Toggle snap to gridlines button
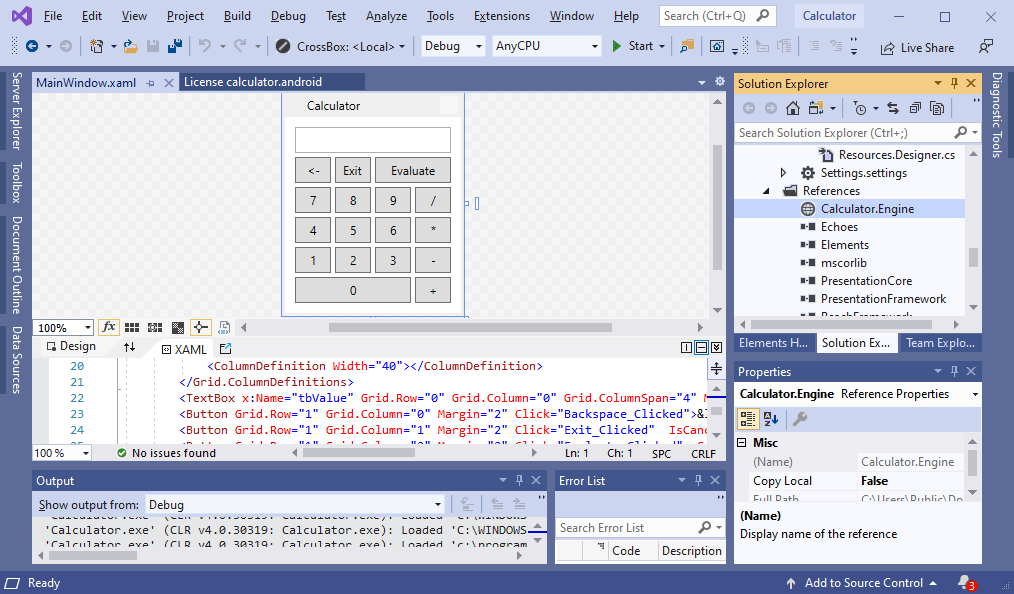The image size is (1014, 594). [x=155, y=328]
